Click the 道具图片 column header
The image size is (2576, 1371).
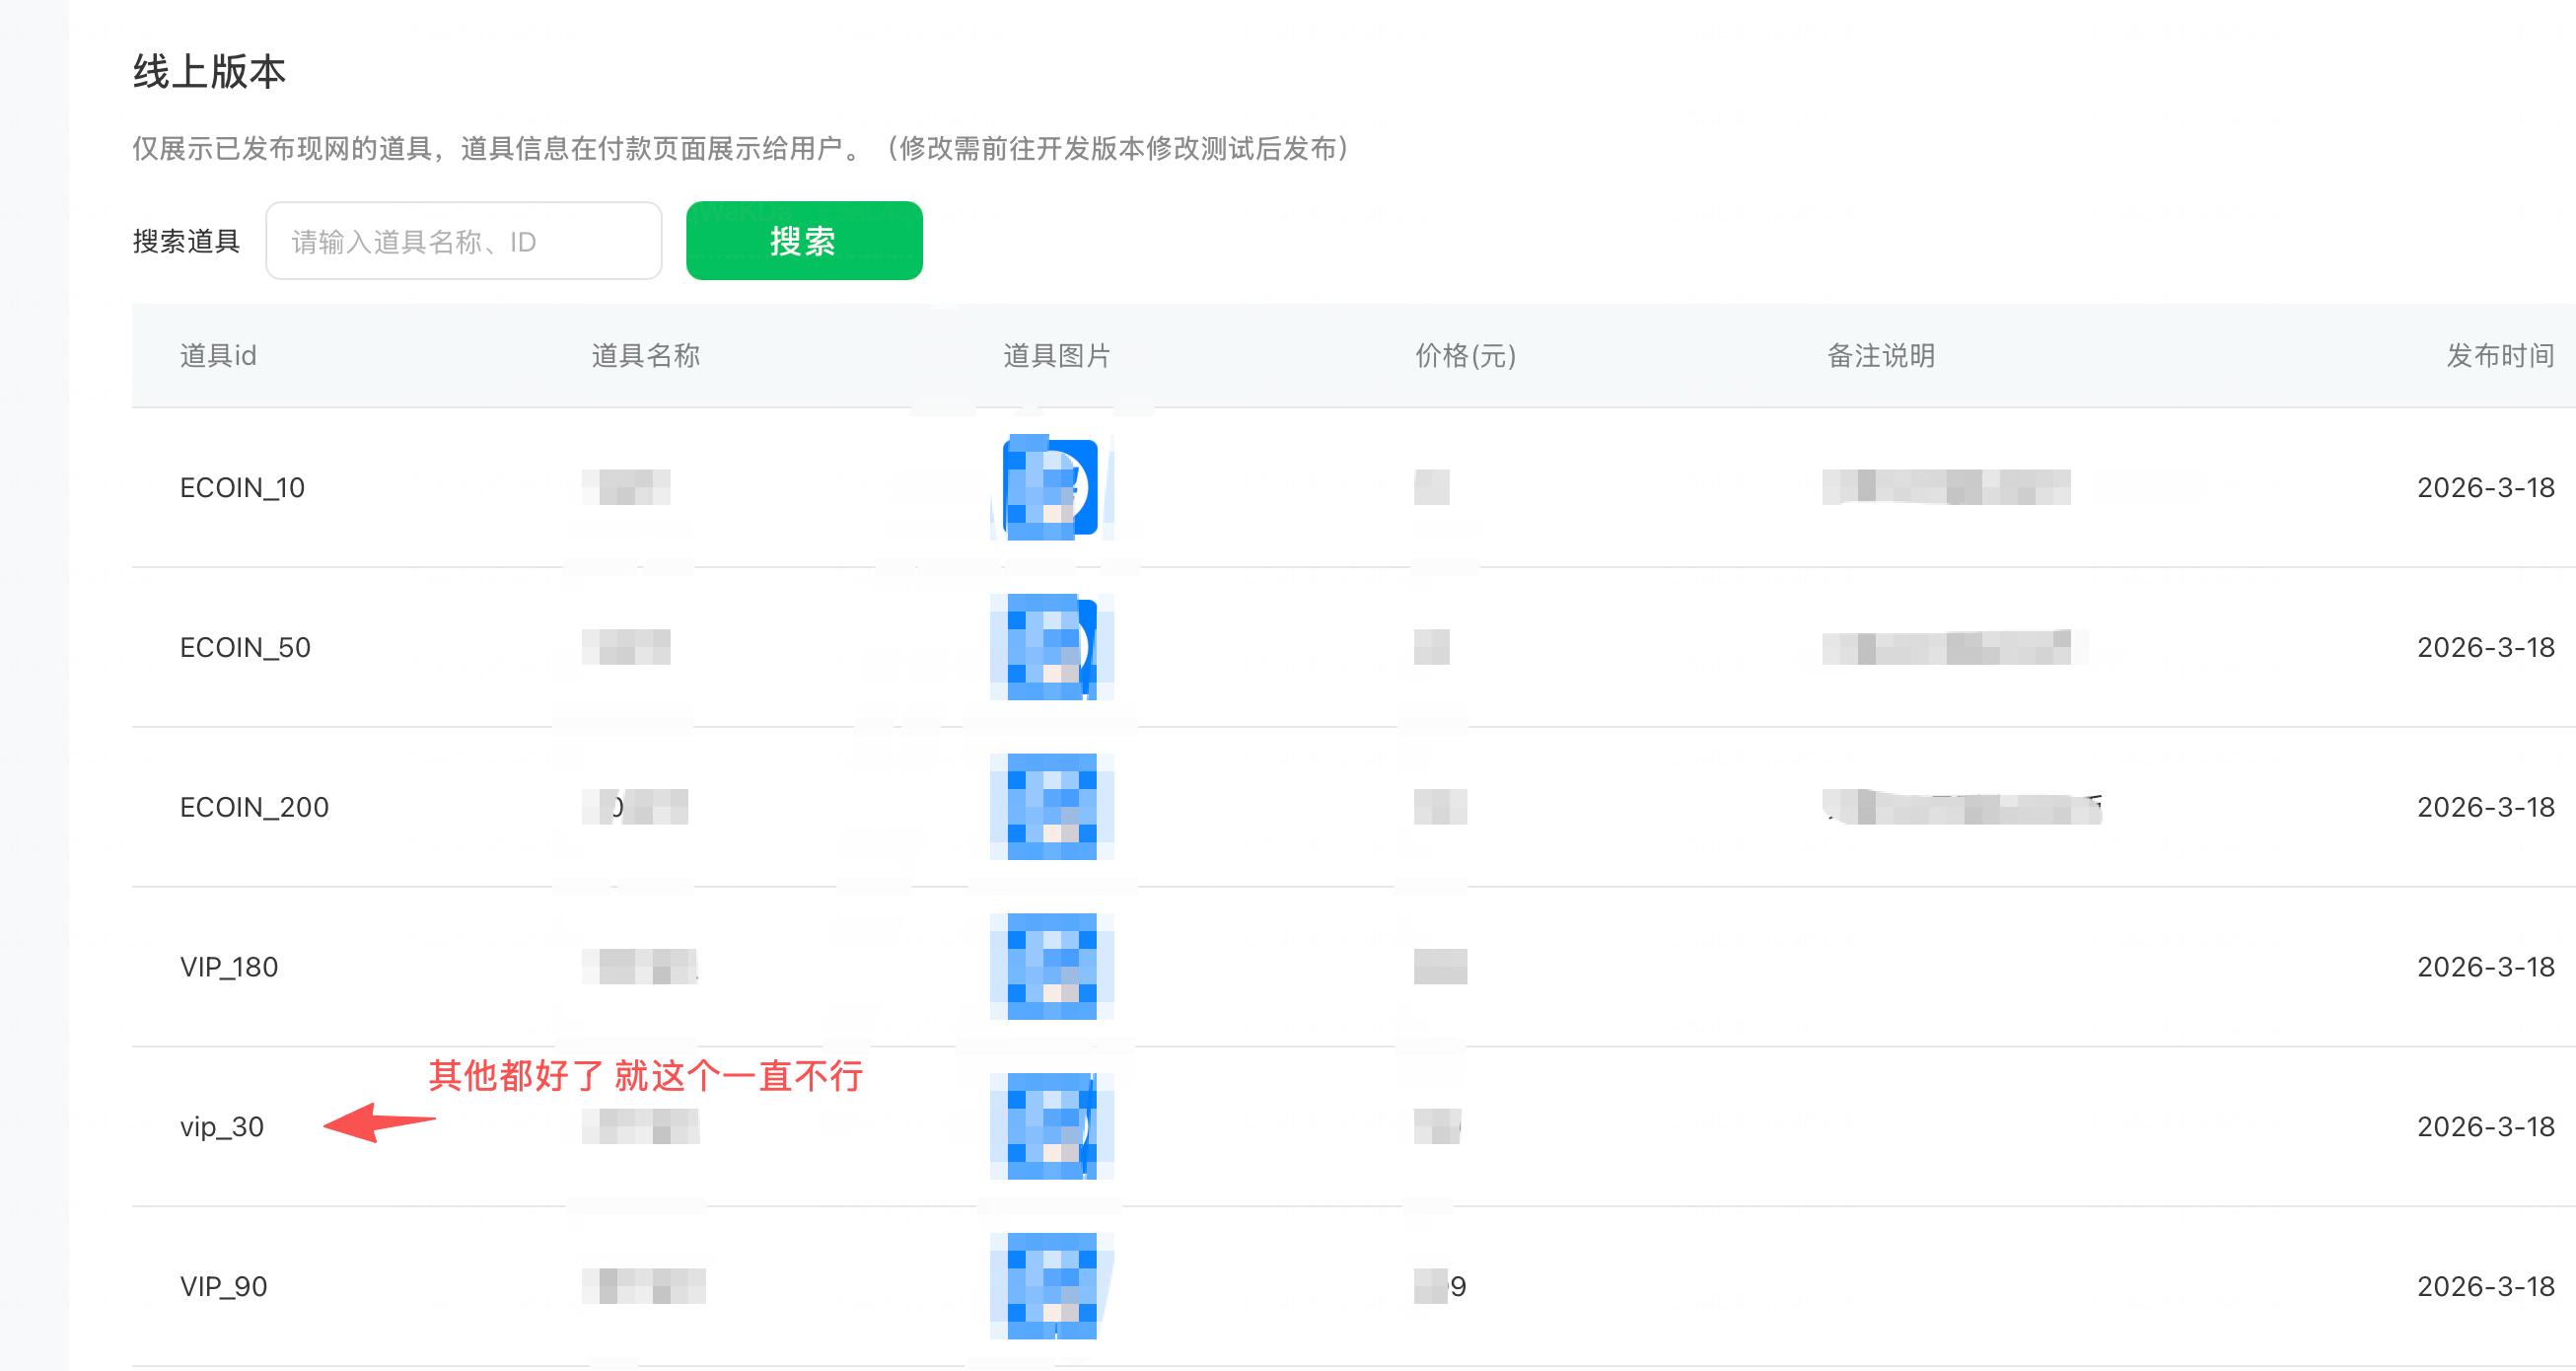pyautogui.click(x=1056, y=356)
